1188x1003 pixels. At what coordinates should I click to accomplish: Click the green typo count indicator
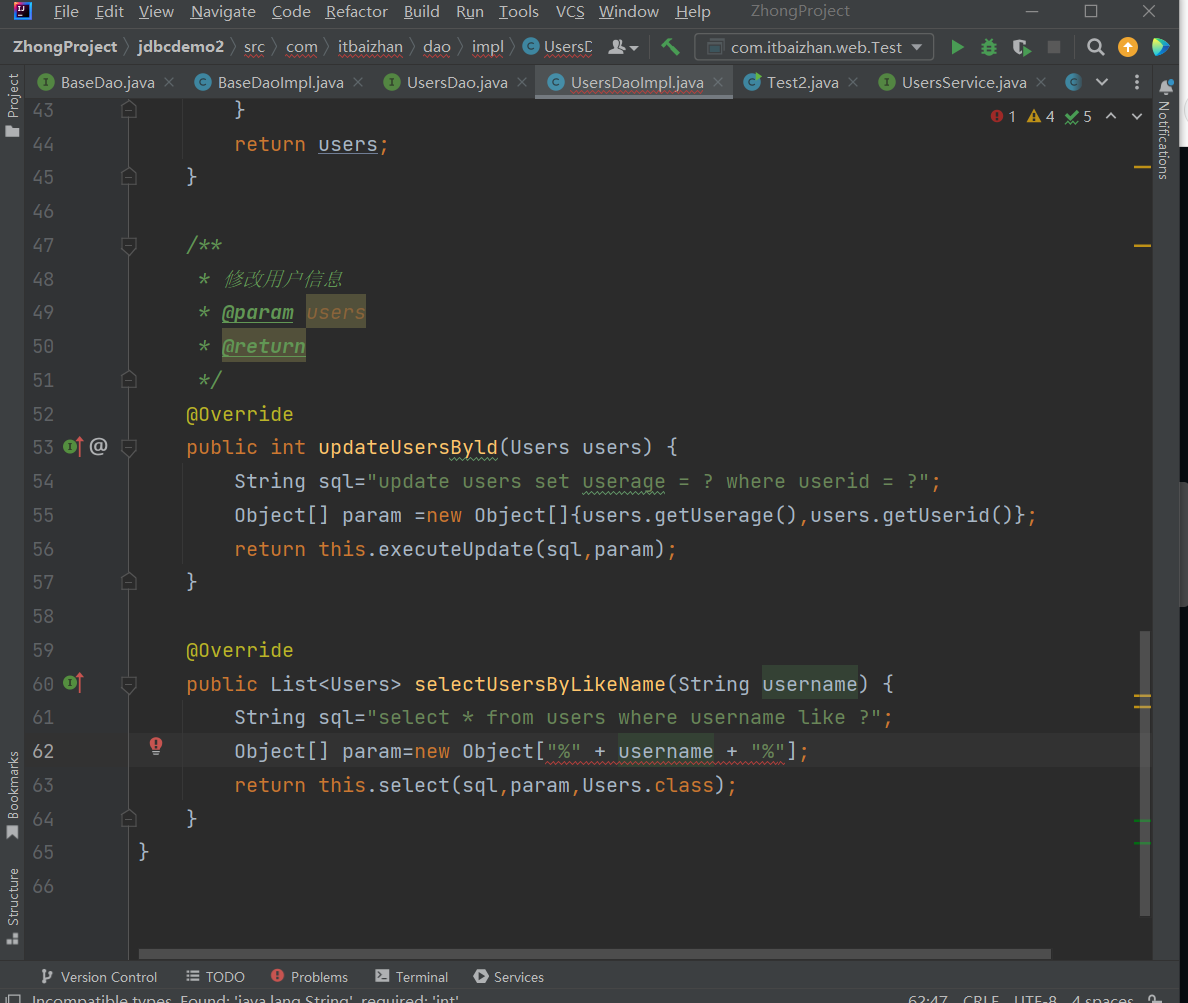[x=1078, y=117]
